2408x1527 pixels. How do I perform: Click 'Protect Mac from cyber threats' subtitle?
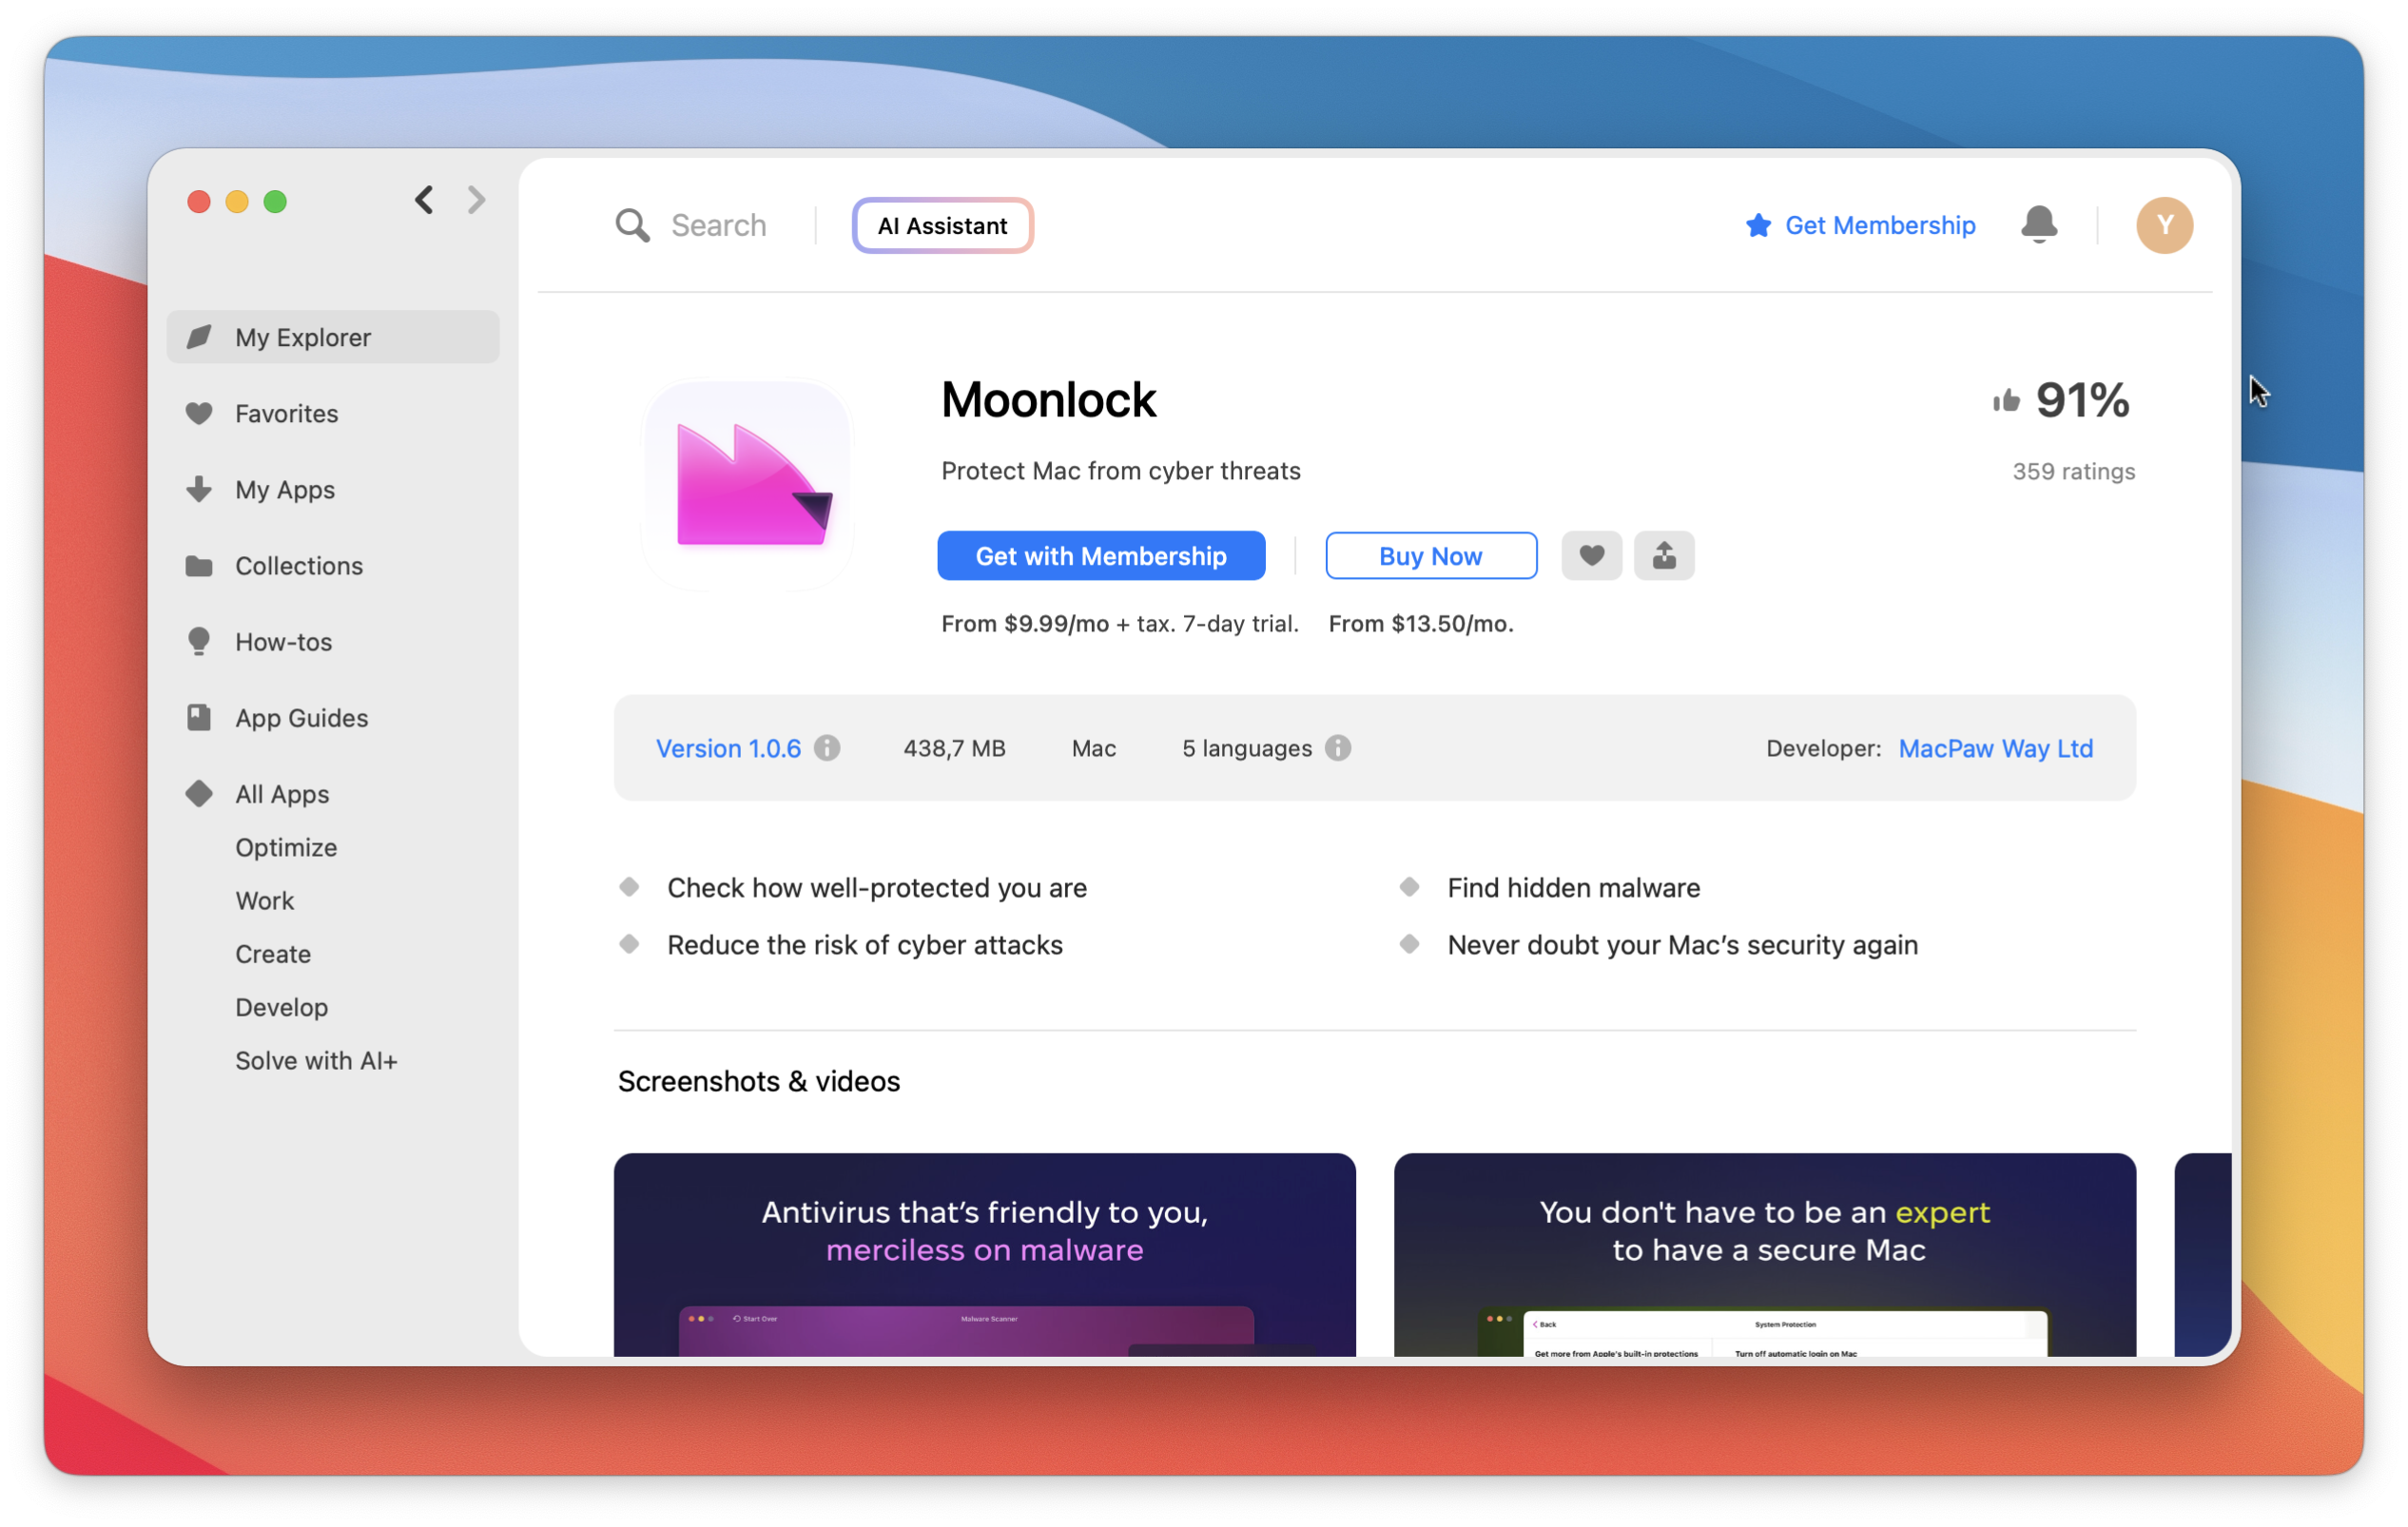click(x=1121, y=471)
